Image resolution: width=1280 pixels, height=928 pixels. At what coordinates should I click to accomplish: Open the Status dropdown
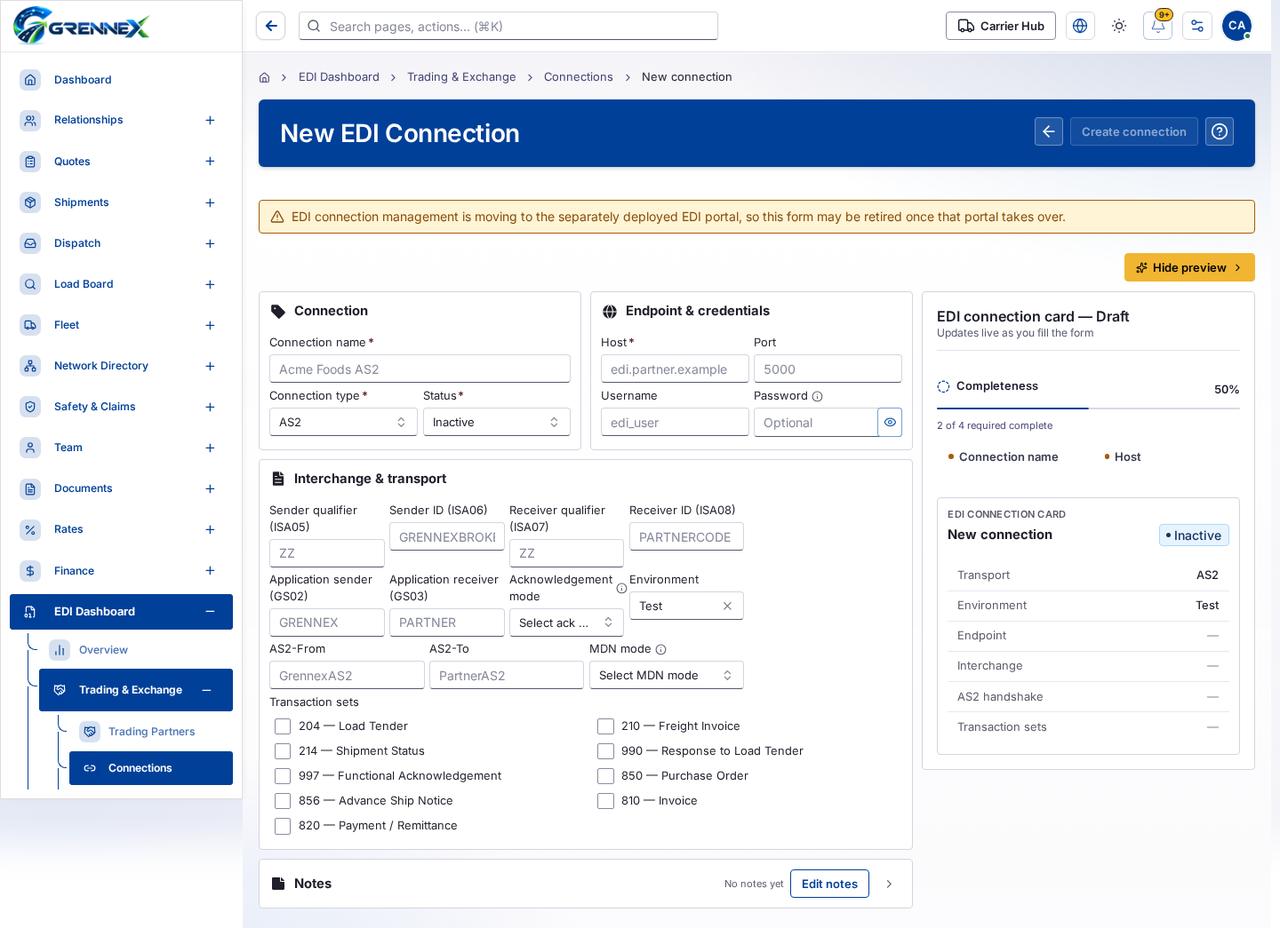(x=497, y=422)
